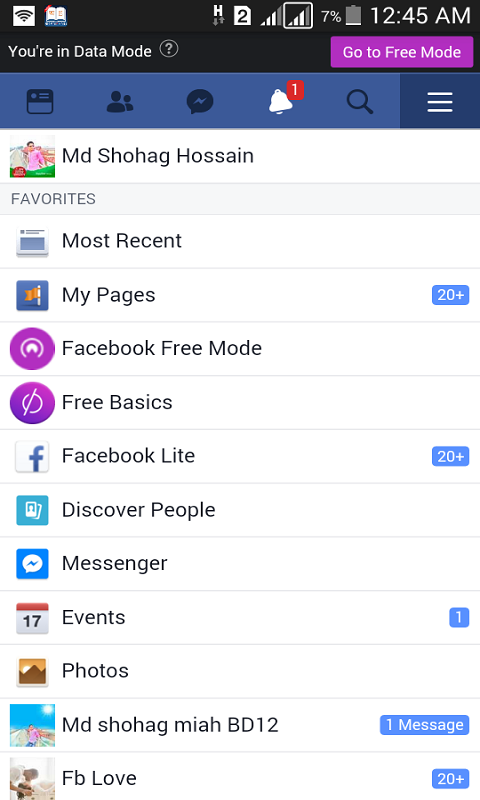
Task: Tap the Messenger list item icon
Action: click(x=32, y=564)
